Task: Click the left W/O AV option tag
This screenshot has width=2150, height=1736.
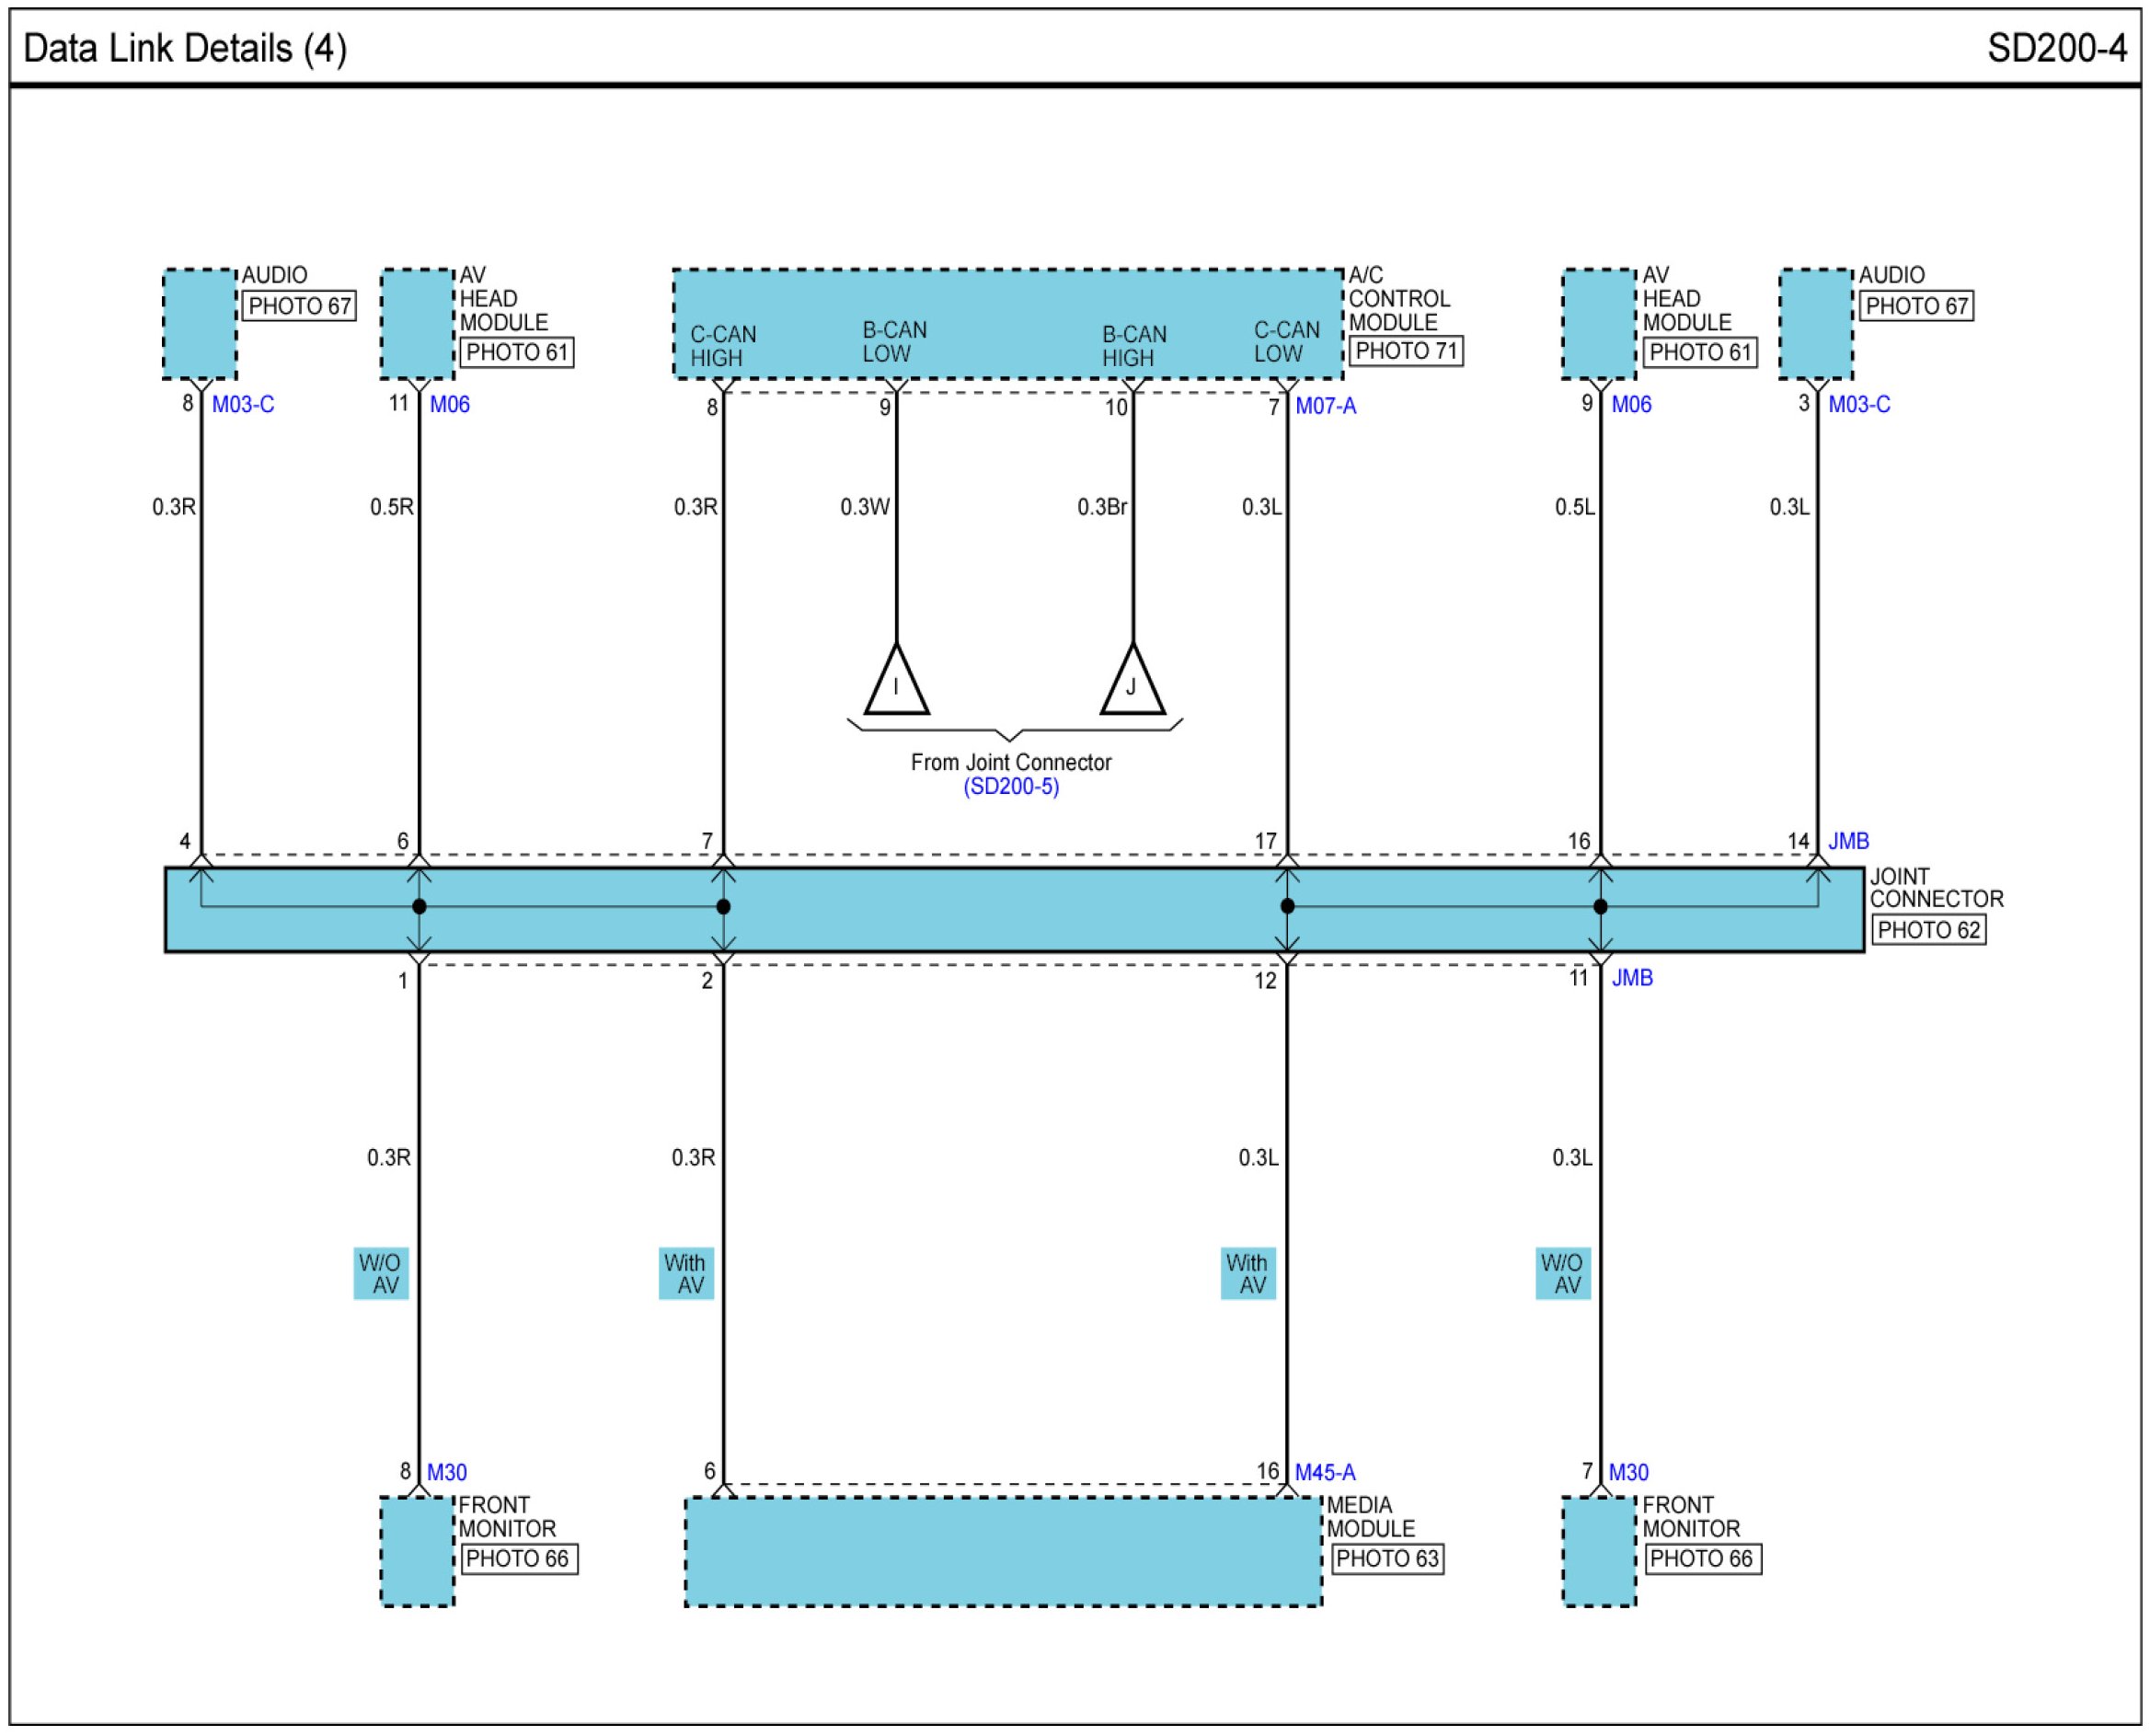Action: click(380, 1273)
